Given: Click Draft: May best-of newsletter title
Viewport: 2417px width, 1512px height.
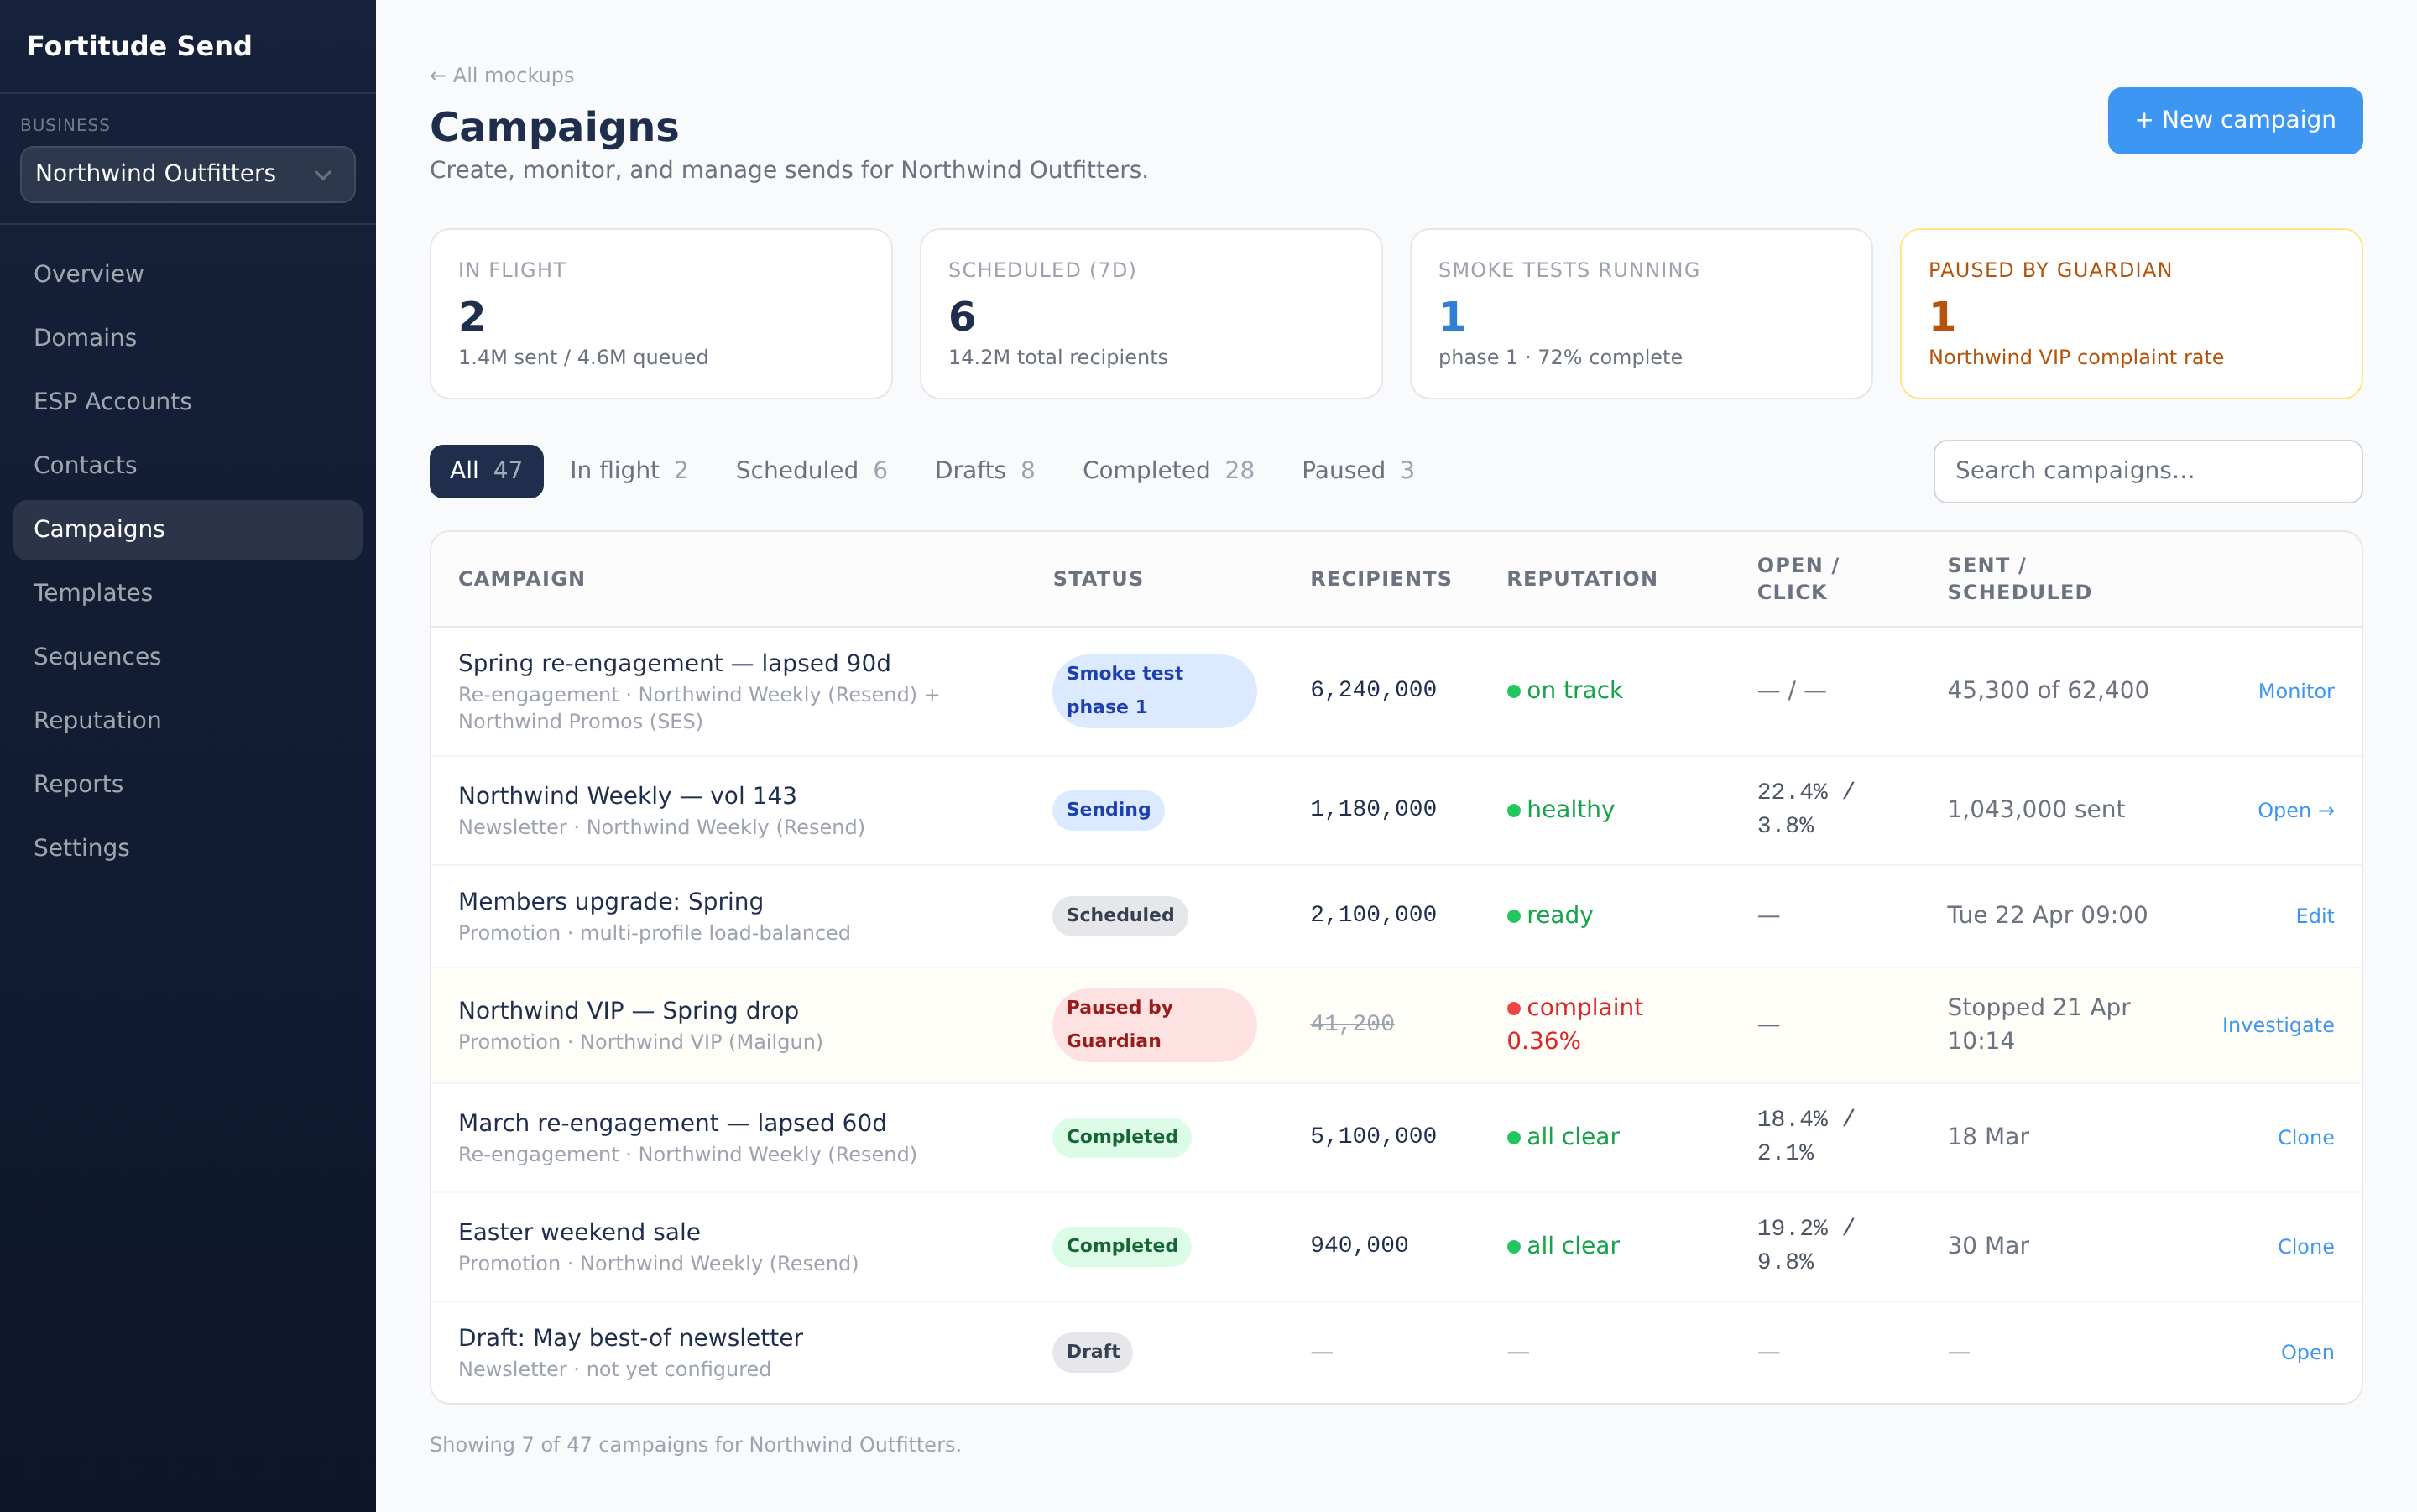Looking at the screenshot, I should [630, 1338].
